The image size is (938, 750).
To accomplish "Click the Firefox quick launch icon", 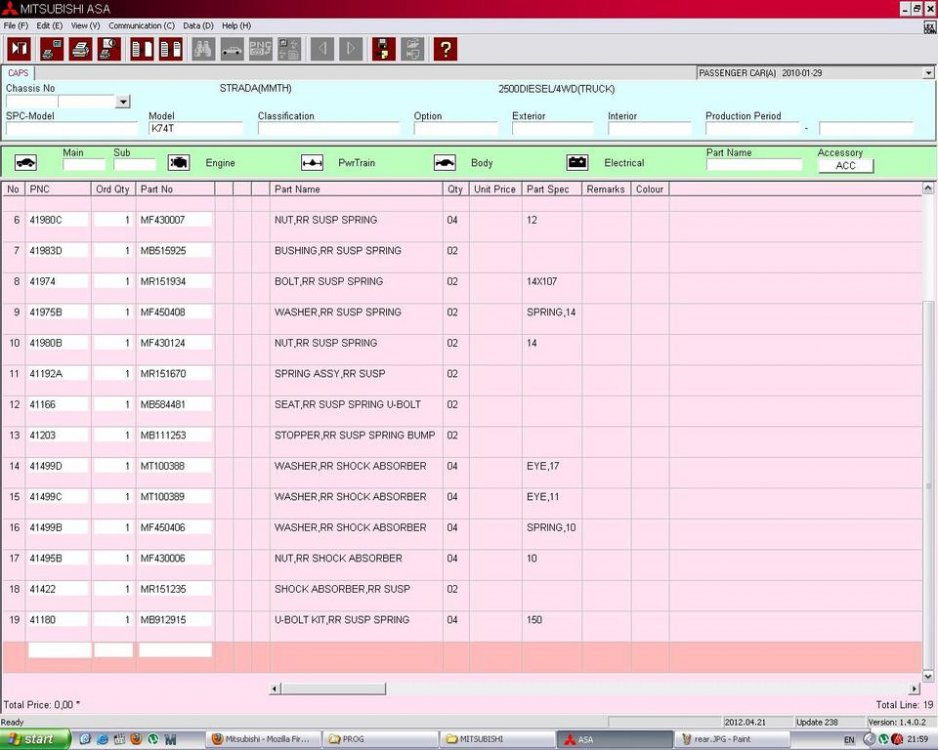I will [x=136, y=739].
